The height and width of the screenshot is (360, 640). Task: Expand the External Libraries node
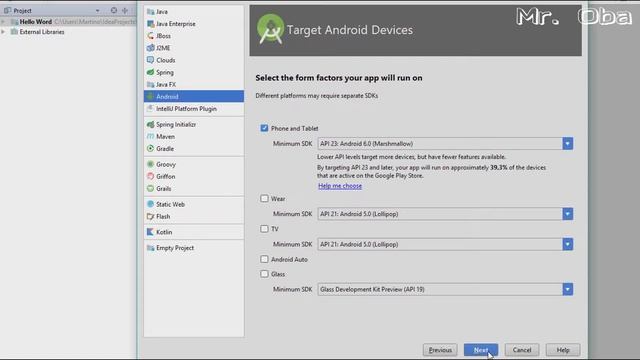coord(3,32)
